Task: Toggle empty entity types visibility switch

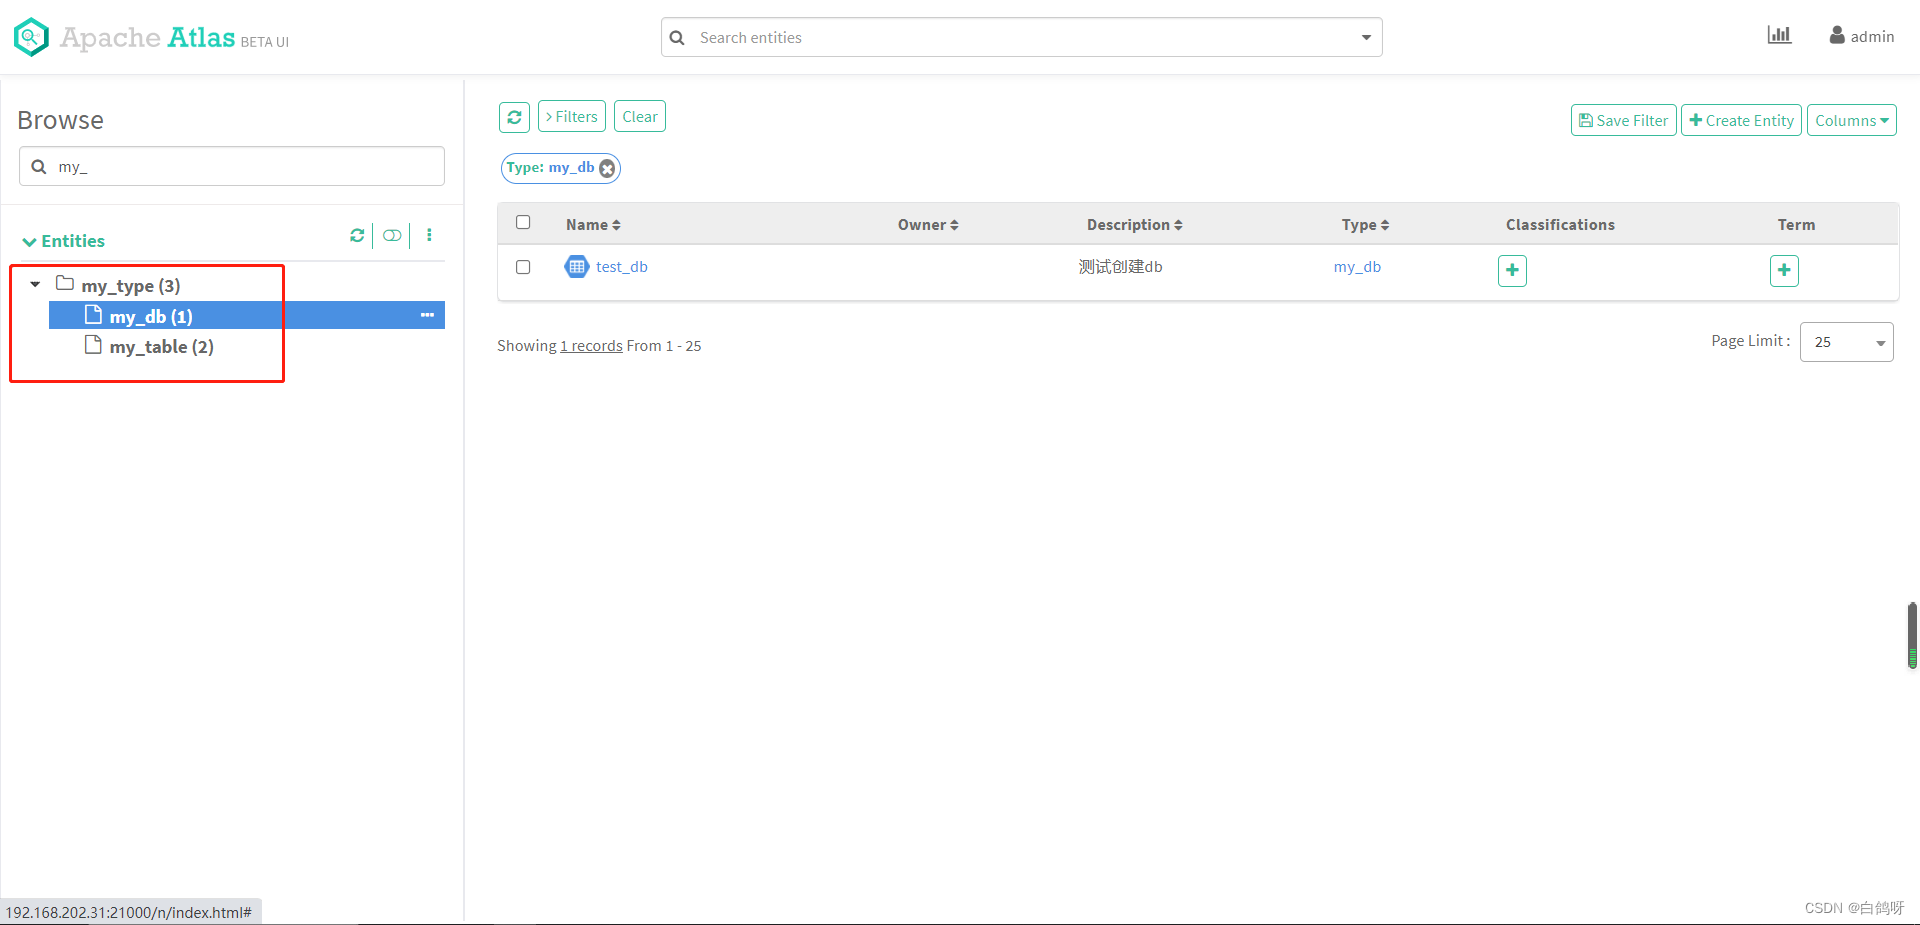Action: coord(392,235)
